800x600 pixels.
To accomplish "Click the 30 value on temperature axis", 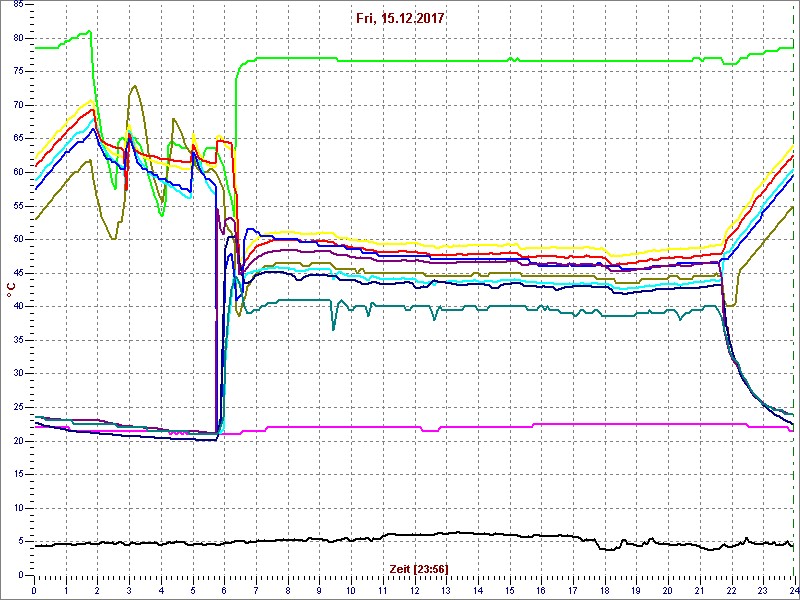I will pyautogui.click(x=18, y=374).
